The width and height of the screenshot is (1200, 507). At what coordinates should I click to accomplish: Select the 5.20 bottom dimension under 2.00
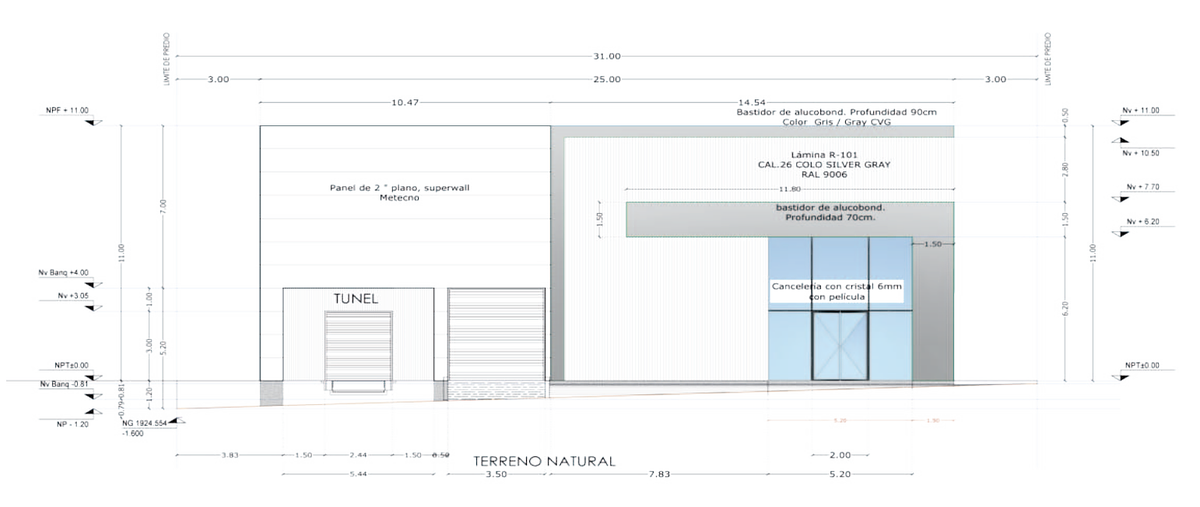839,474
